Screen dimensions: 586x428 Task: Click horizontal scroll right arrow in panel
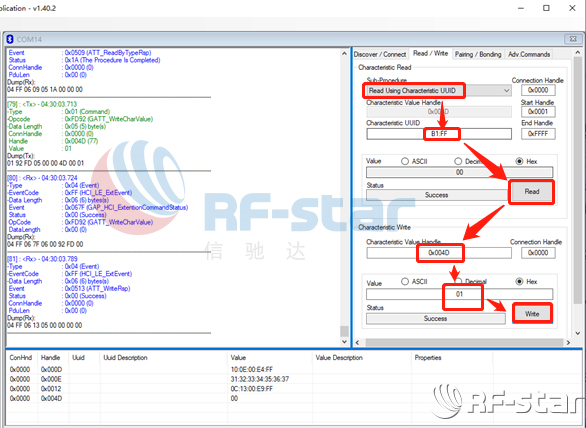[x=568, y=342]
